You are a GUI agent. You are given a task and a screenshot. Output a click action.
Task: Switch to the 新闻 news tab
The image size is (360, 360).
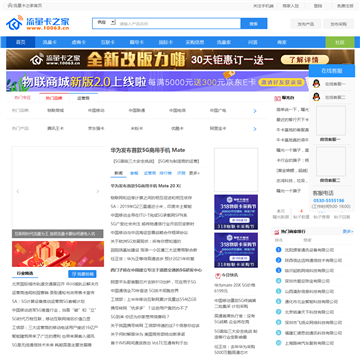pos(118,173)
